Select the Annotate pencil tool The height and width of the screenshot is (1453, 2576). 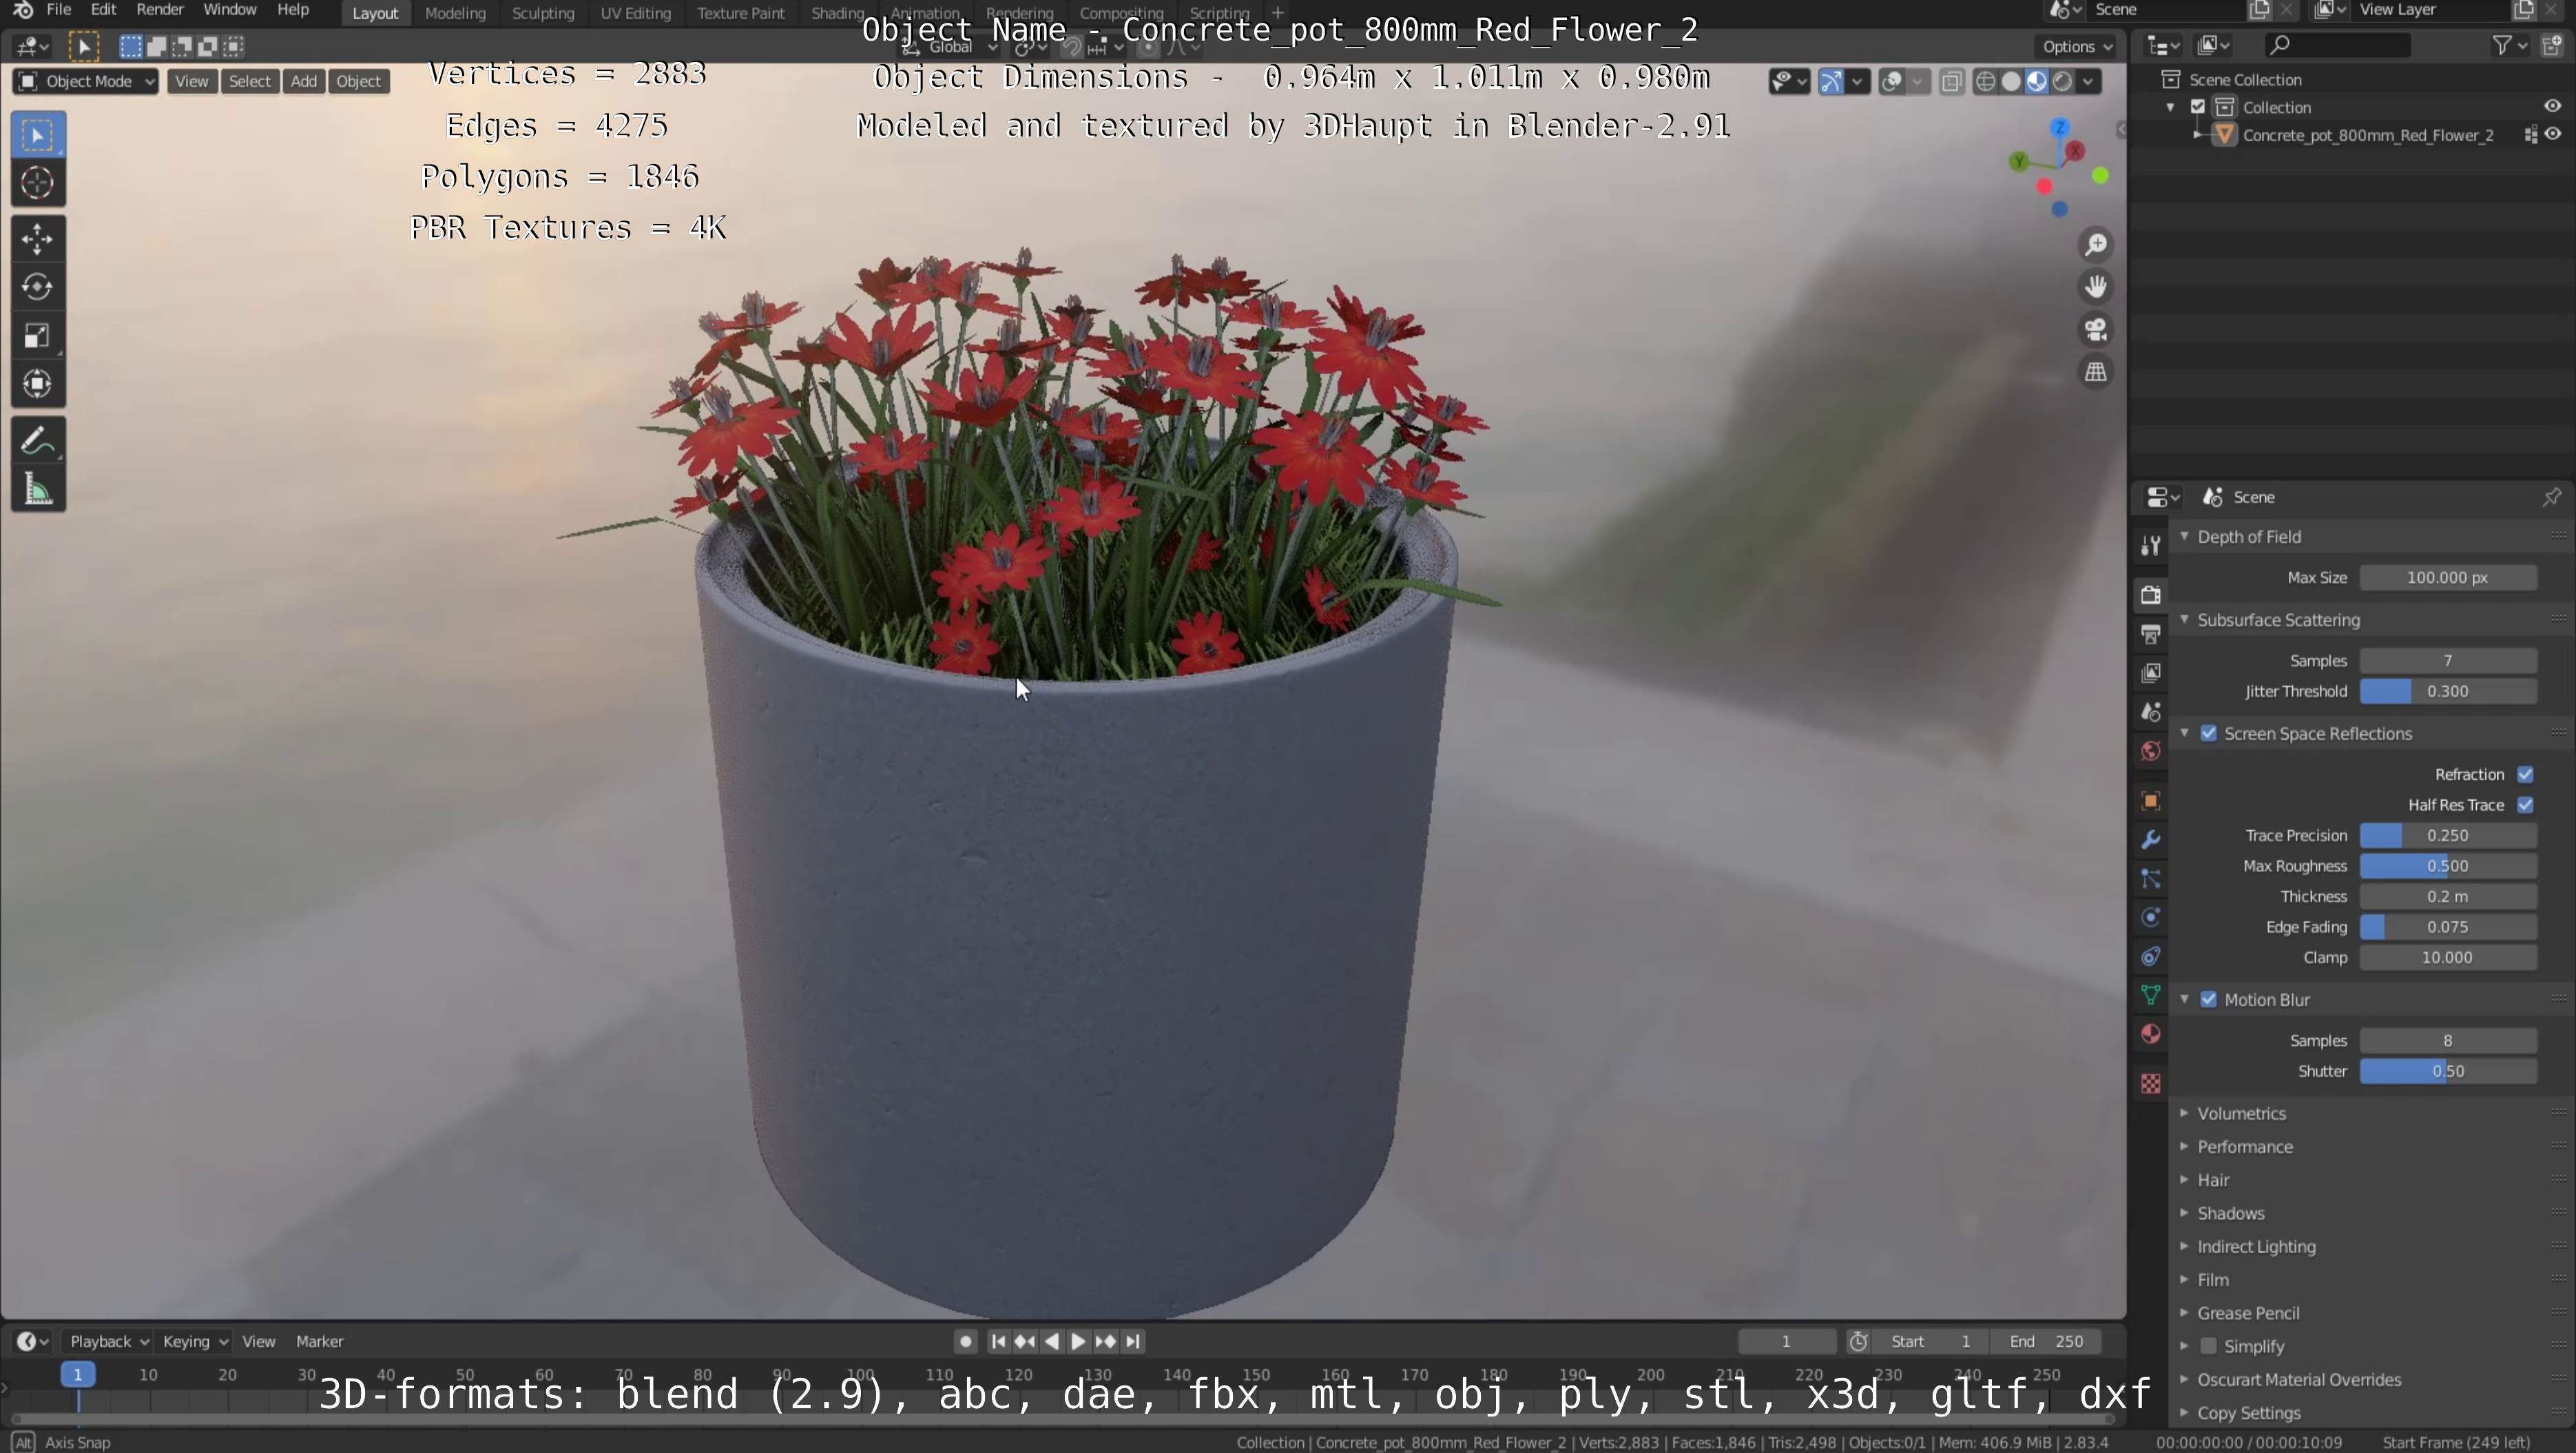click(x=38, y=440)
